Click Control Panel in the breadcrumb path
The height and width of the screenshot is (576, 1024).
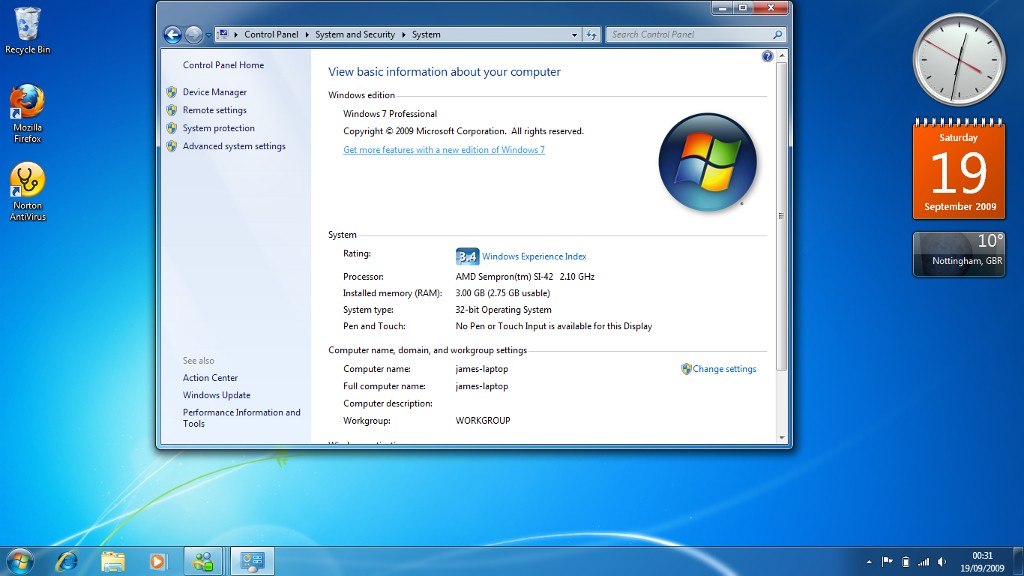point(272,33)
